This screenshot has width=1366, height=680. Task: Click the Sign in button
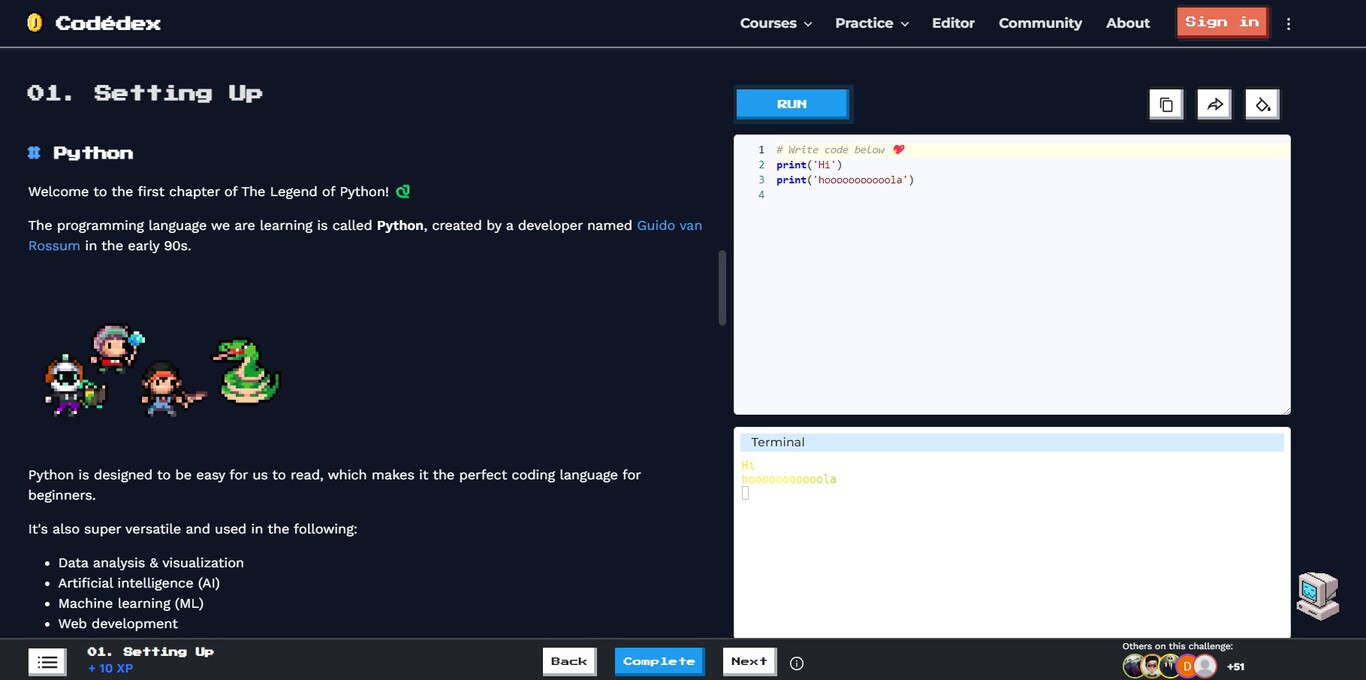click(x=1221, y=22)
